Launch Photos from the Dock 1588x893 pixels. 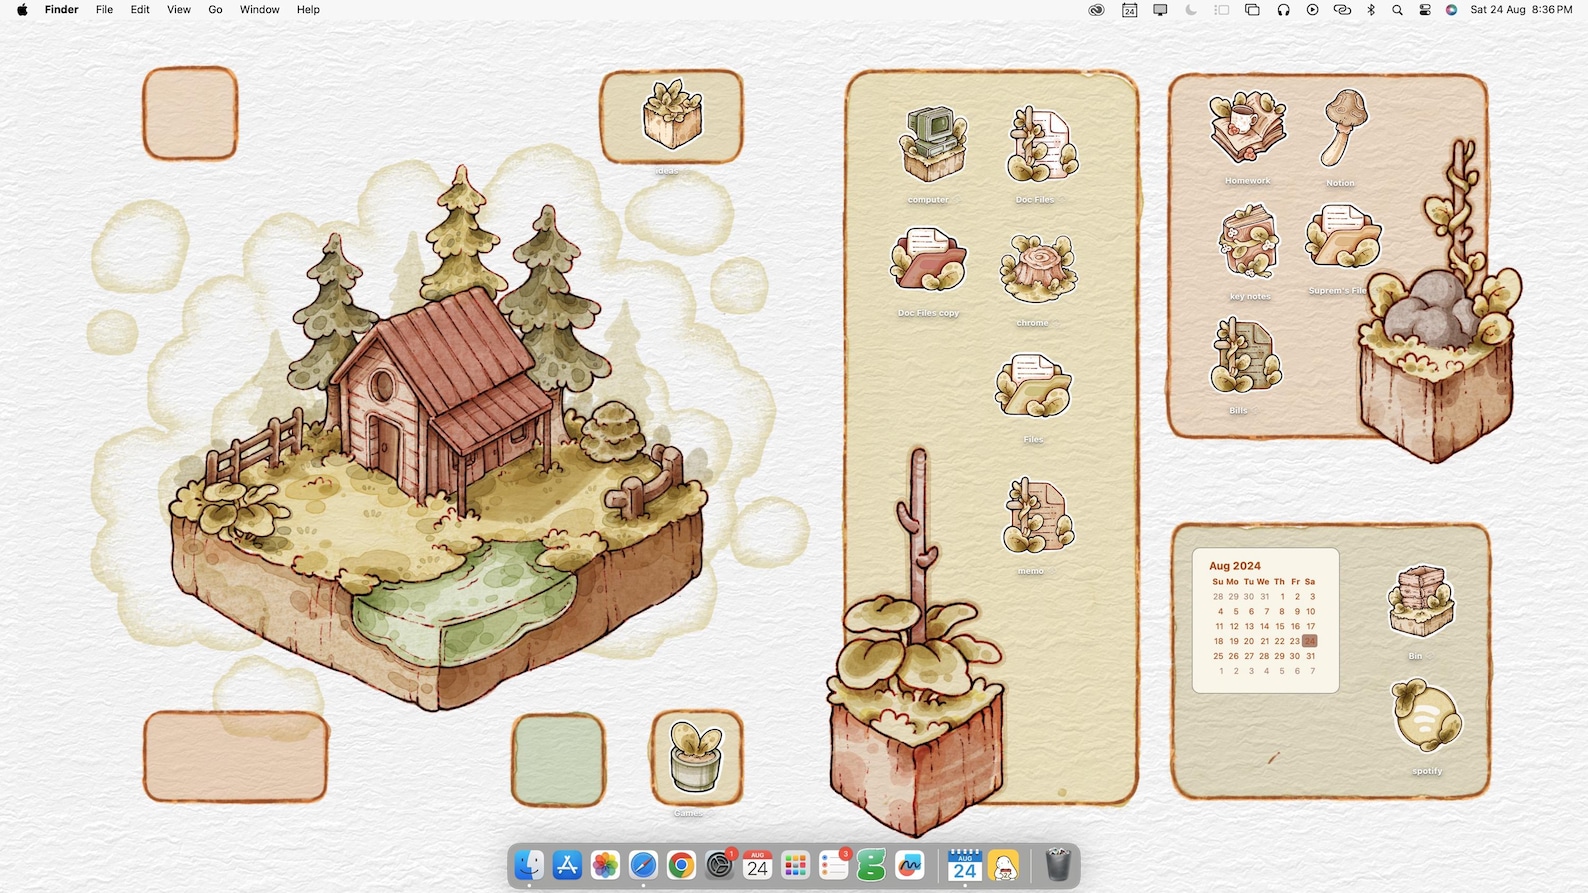pyautogui.click(x=605, y=866)
